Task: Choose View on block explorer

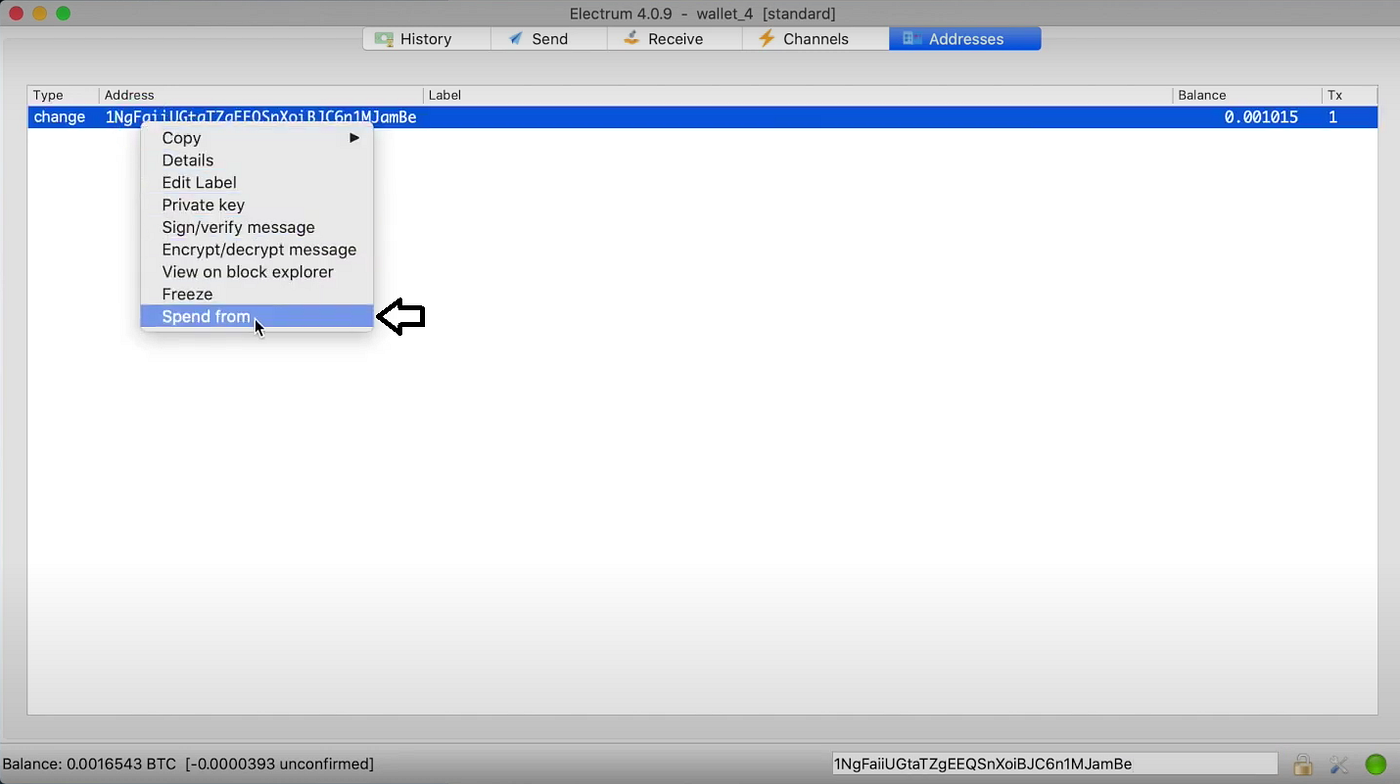Action: pyautogui.click(x=257, y=272)
